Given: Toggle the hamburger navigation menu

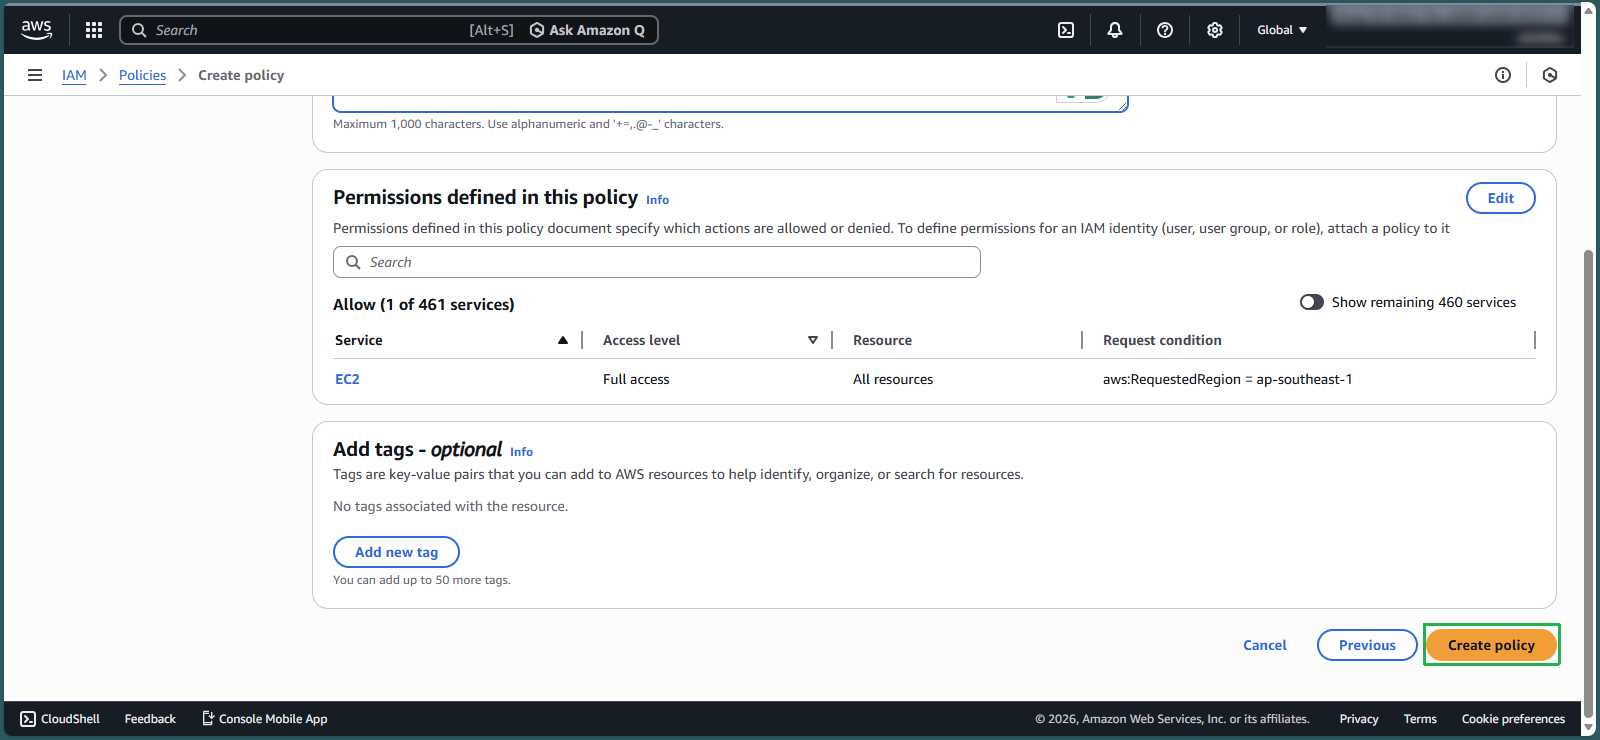Looking at the screenshot, I should pyautogui.click(x=35, y=75).
